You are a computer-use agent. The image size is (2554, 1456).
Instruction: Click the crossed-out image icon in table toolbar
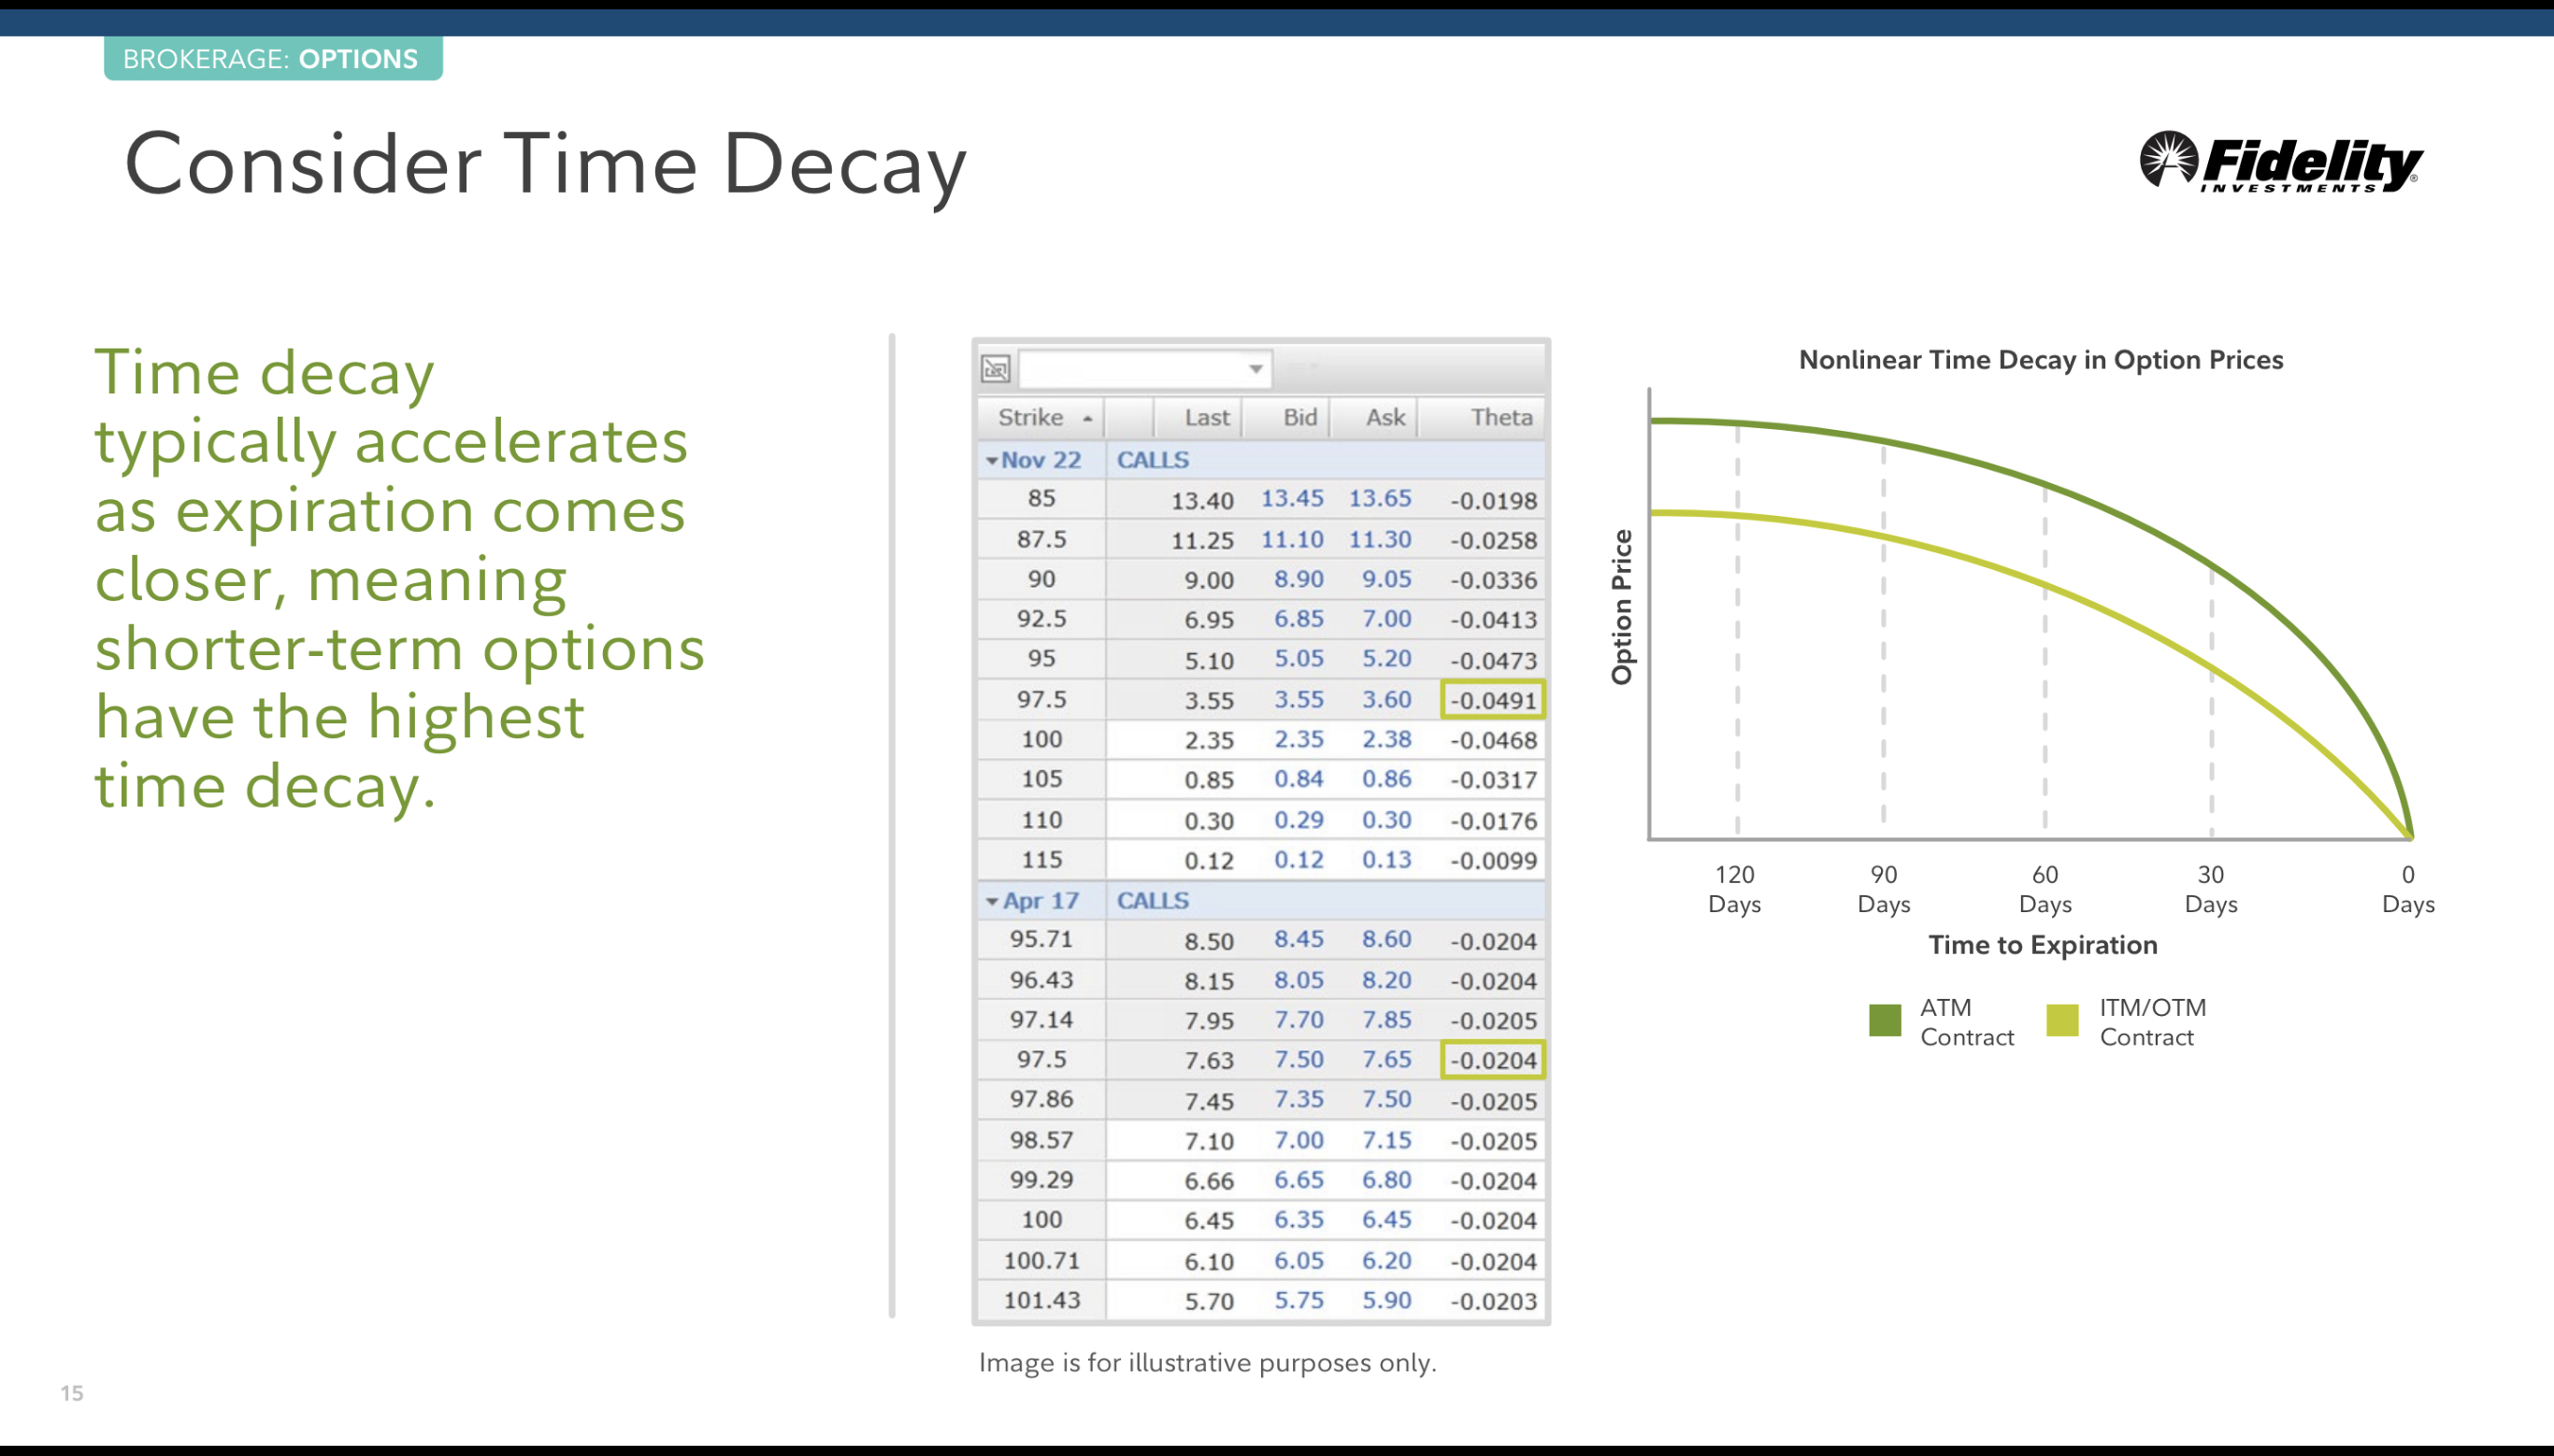pyautogui.click(x=995, y=369)
